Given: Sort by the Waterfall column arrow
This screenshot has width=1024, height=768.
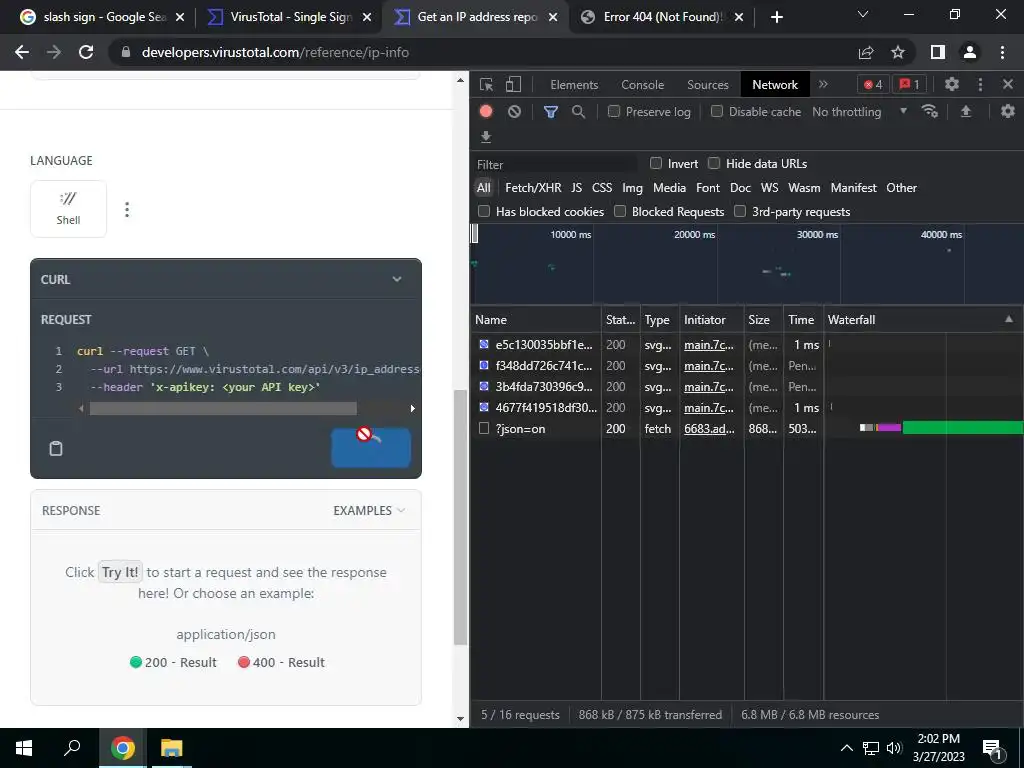Looking at the screenshot, I should point(1009,319).
